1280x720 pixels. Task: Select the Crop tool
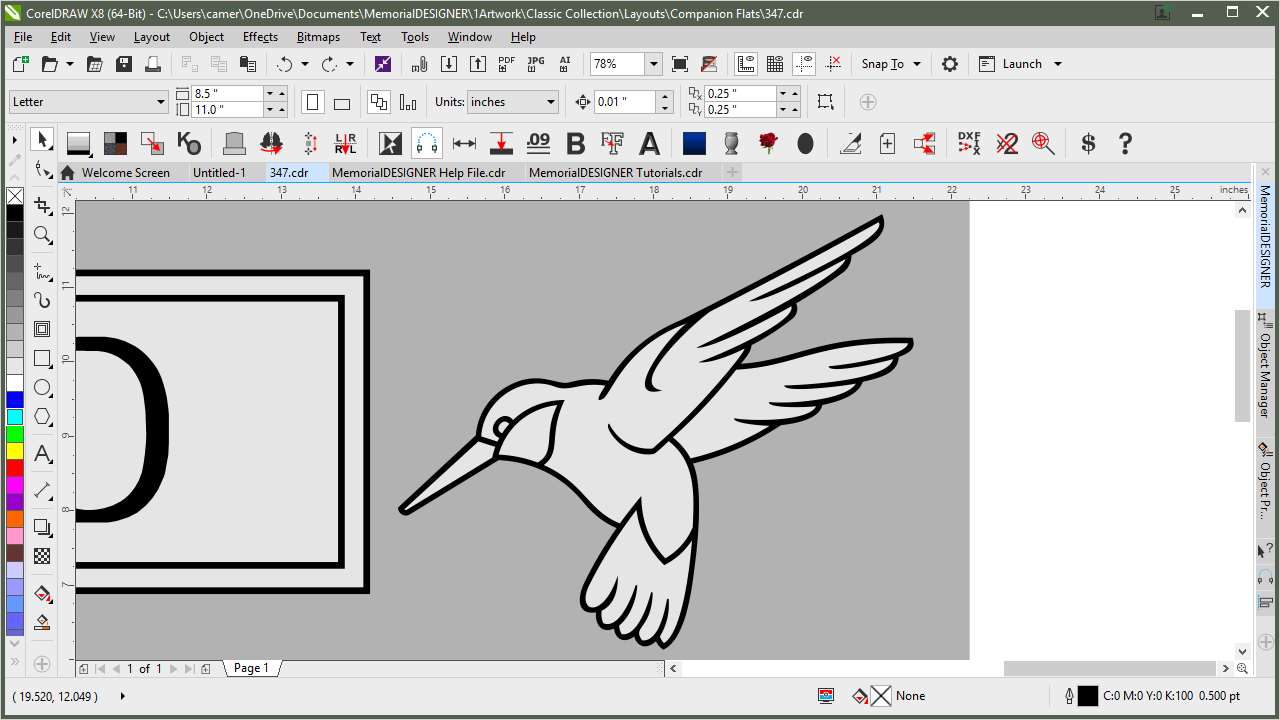(42, 206)
